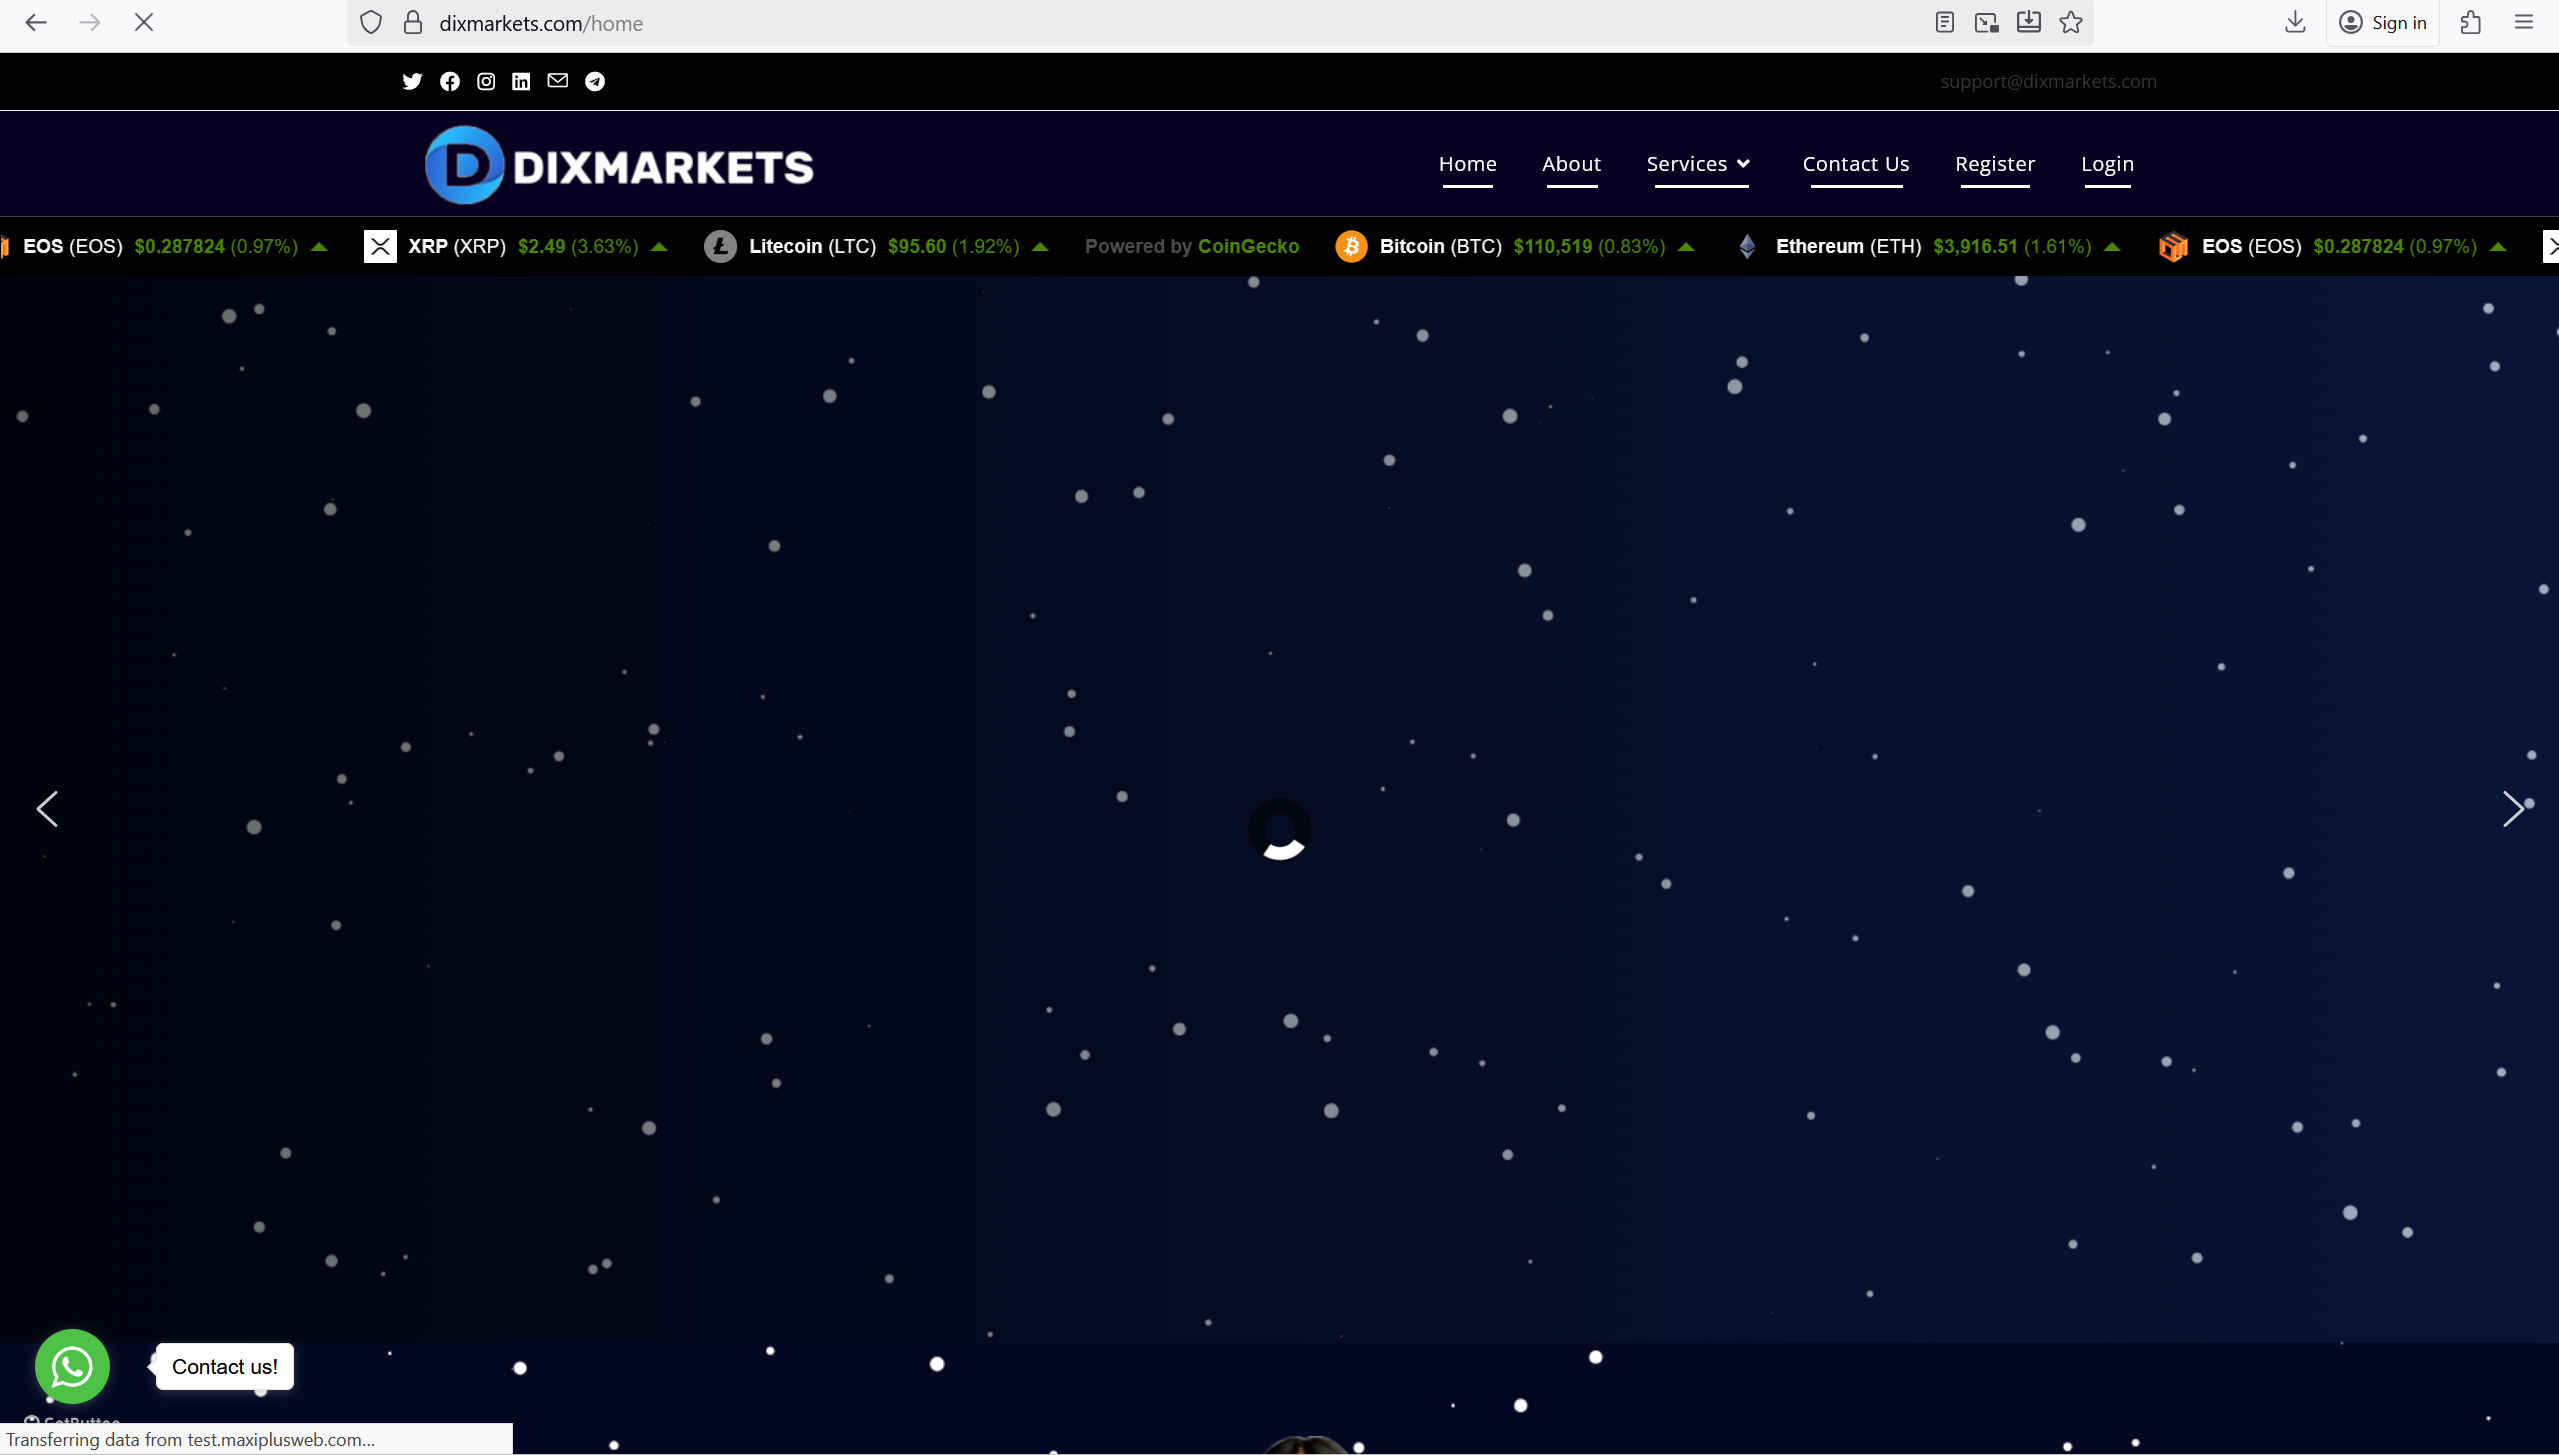Click the WhatsApp chat button
Screen dimensions: 2559x1455
pyautogui.click(x=72, y=1366)
